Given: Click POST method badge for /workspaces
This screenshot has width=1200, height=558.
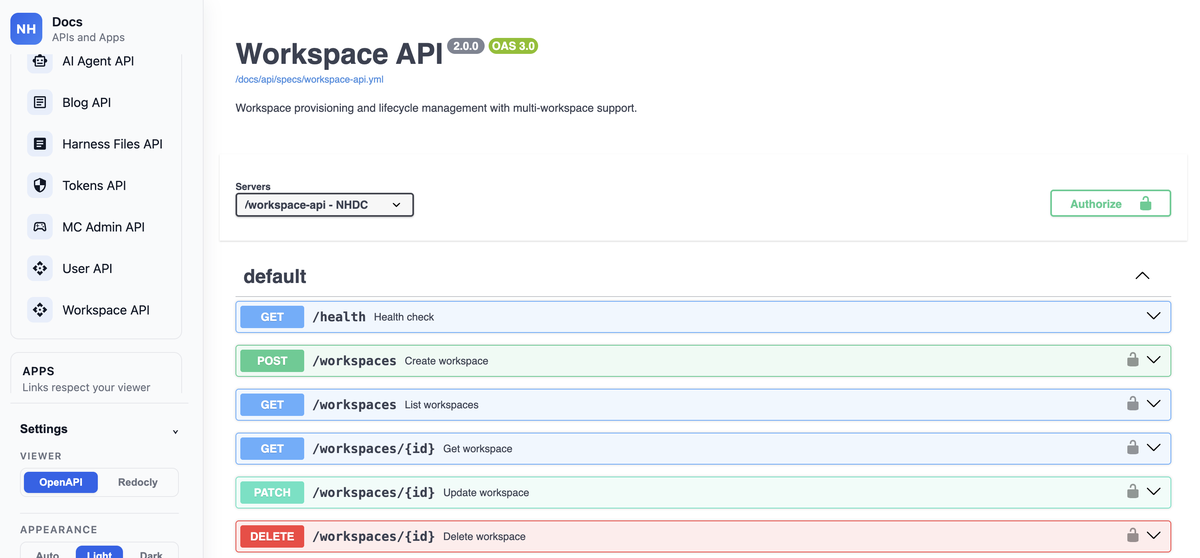Looking at the screenshot, I should pyautogui.click(x=272, y=361).
